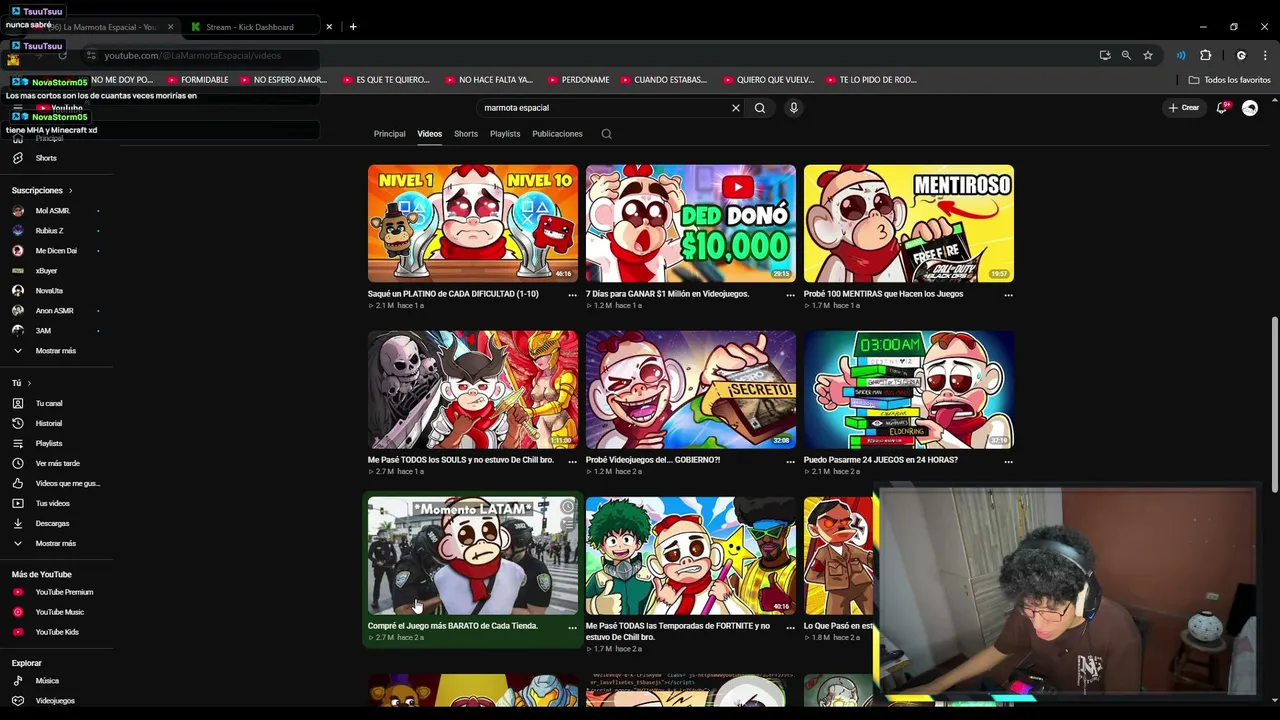
Task: Open the Mol ASMR subscription channel
Action: (53, 211)
